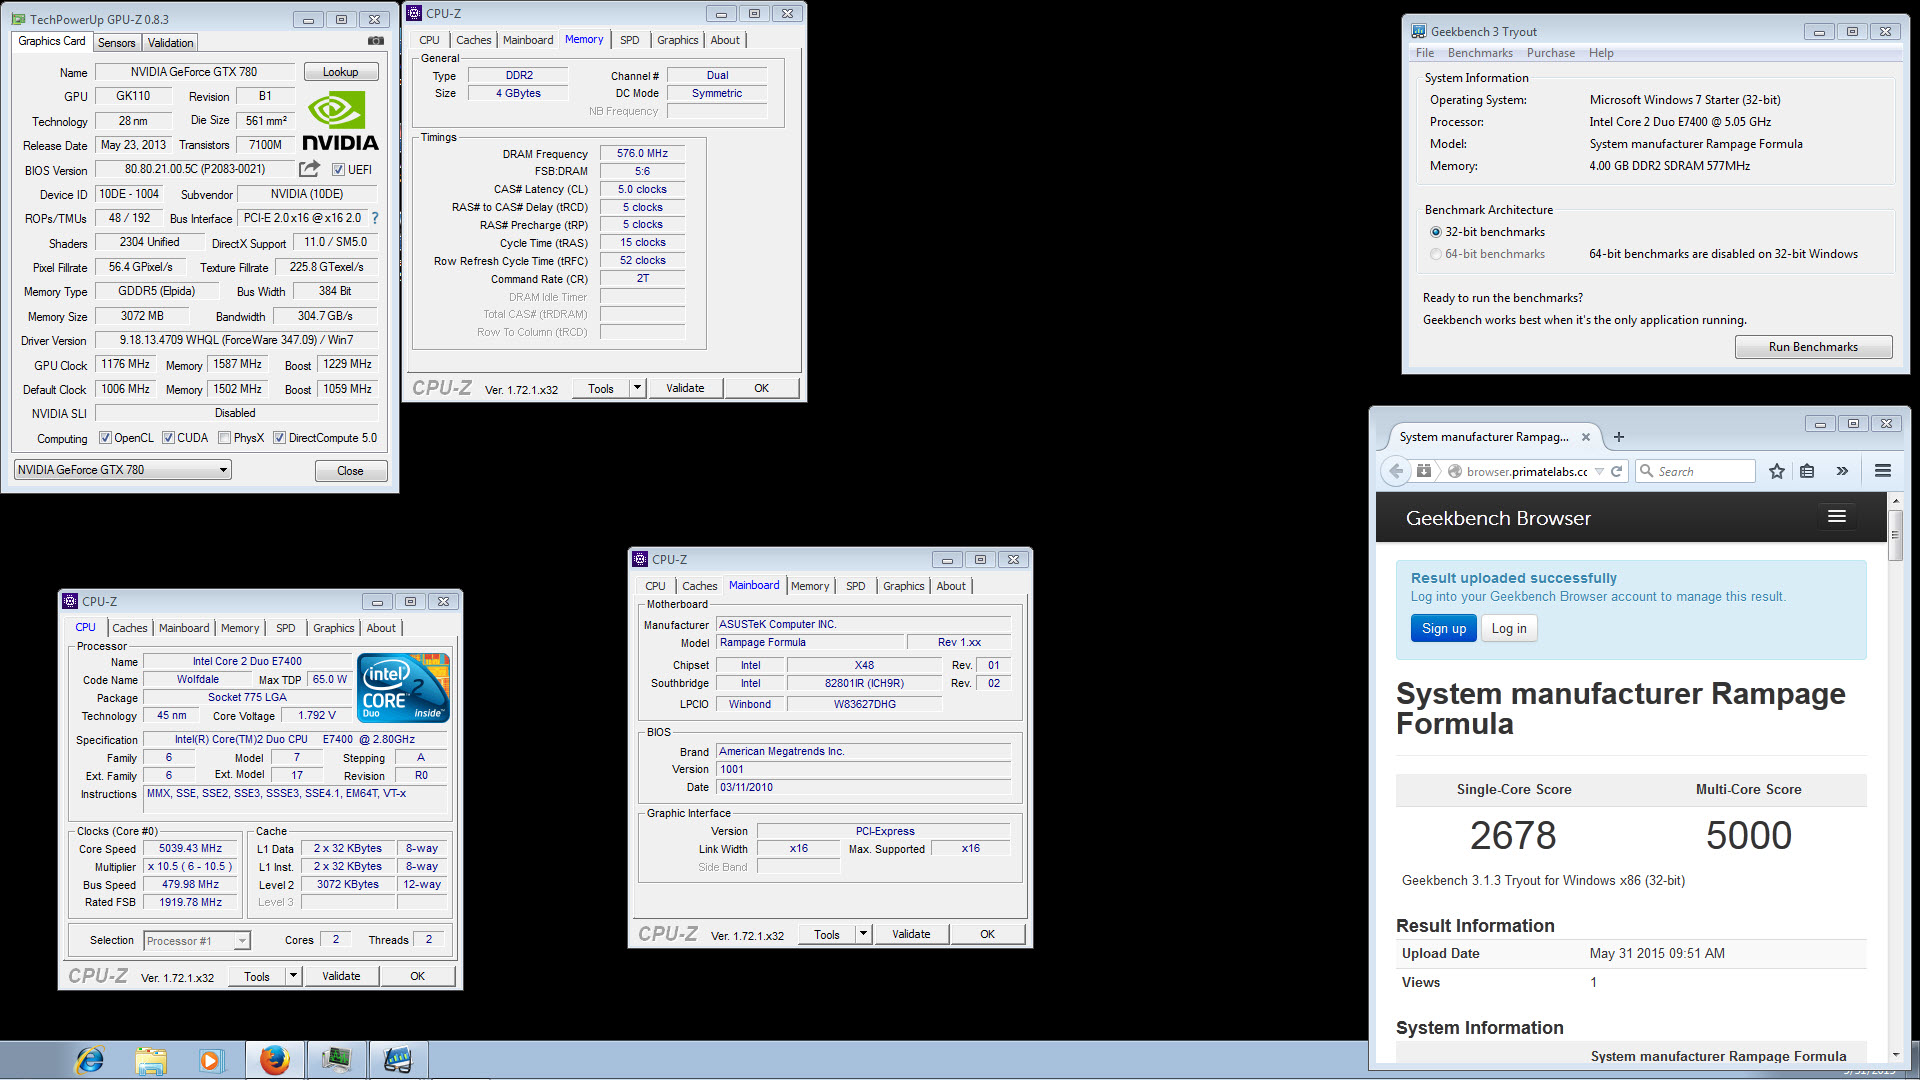Select the 64-bit benchmarks radio button
Viewport: 1920px width, 1080px height.
(1436, 254)
